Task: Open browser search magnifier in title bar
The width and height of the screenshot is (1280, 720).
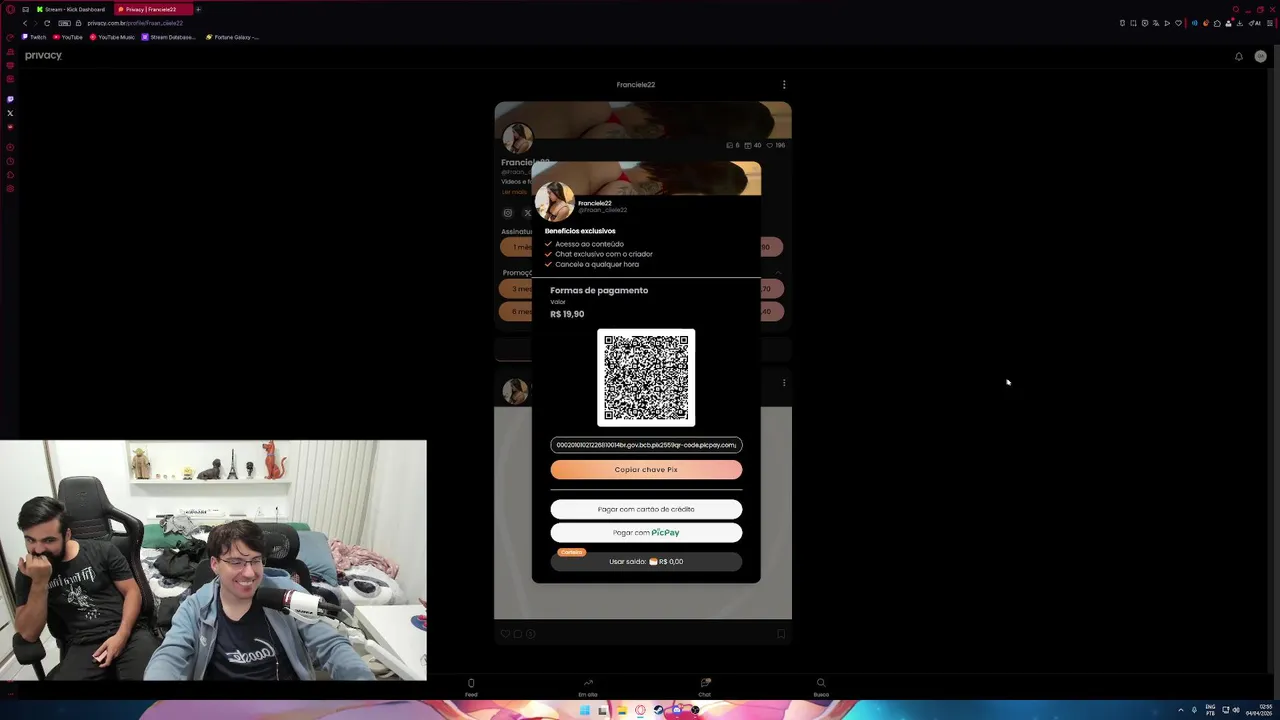Action: (x=1236, y=9)
